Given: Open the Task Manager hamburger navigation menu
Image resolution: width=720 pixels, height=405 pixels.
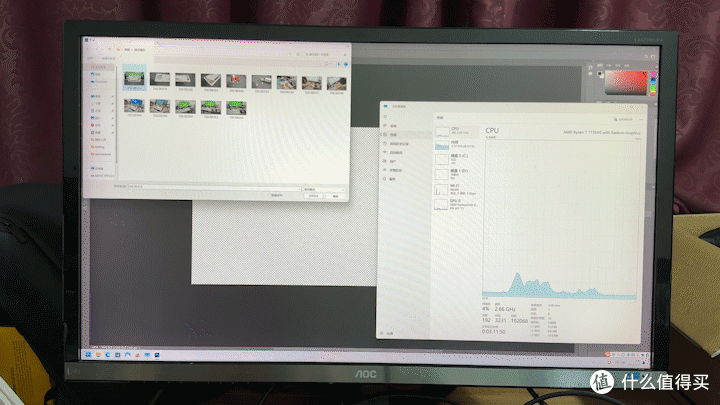Looking at the screenshot, I should tap(385, 117).
